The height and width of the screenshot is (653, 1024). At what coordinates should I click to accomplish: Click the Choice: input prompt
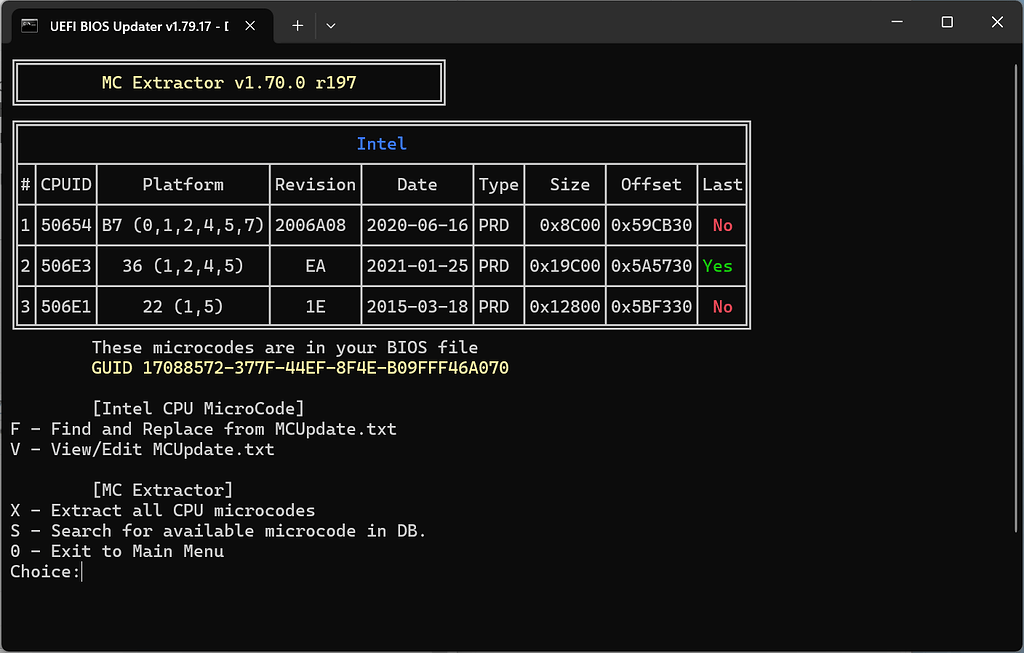point(46,572)
